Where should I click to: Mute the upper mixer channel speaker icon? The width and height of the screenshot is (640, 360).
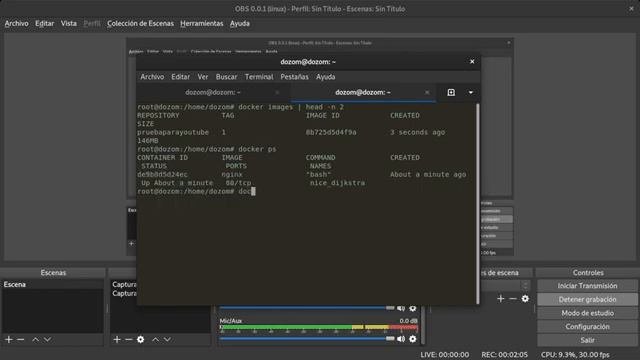tap(401, 308)
